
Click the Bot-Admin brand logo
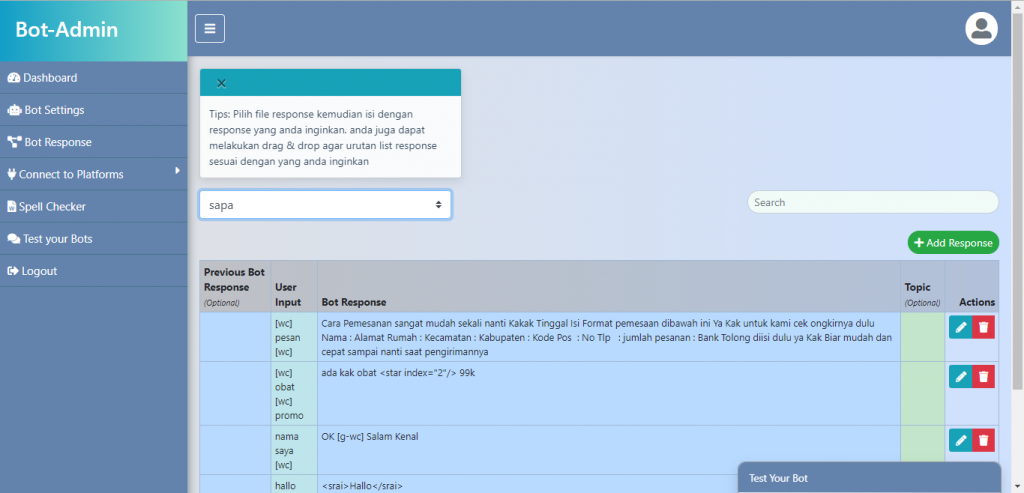(67, 29)
